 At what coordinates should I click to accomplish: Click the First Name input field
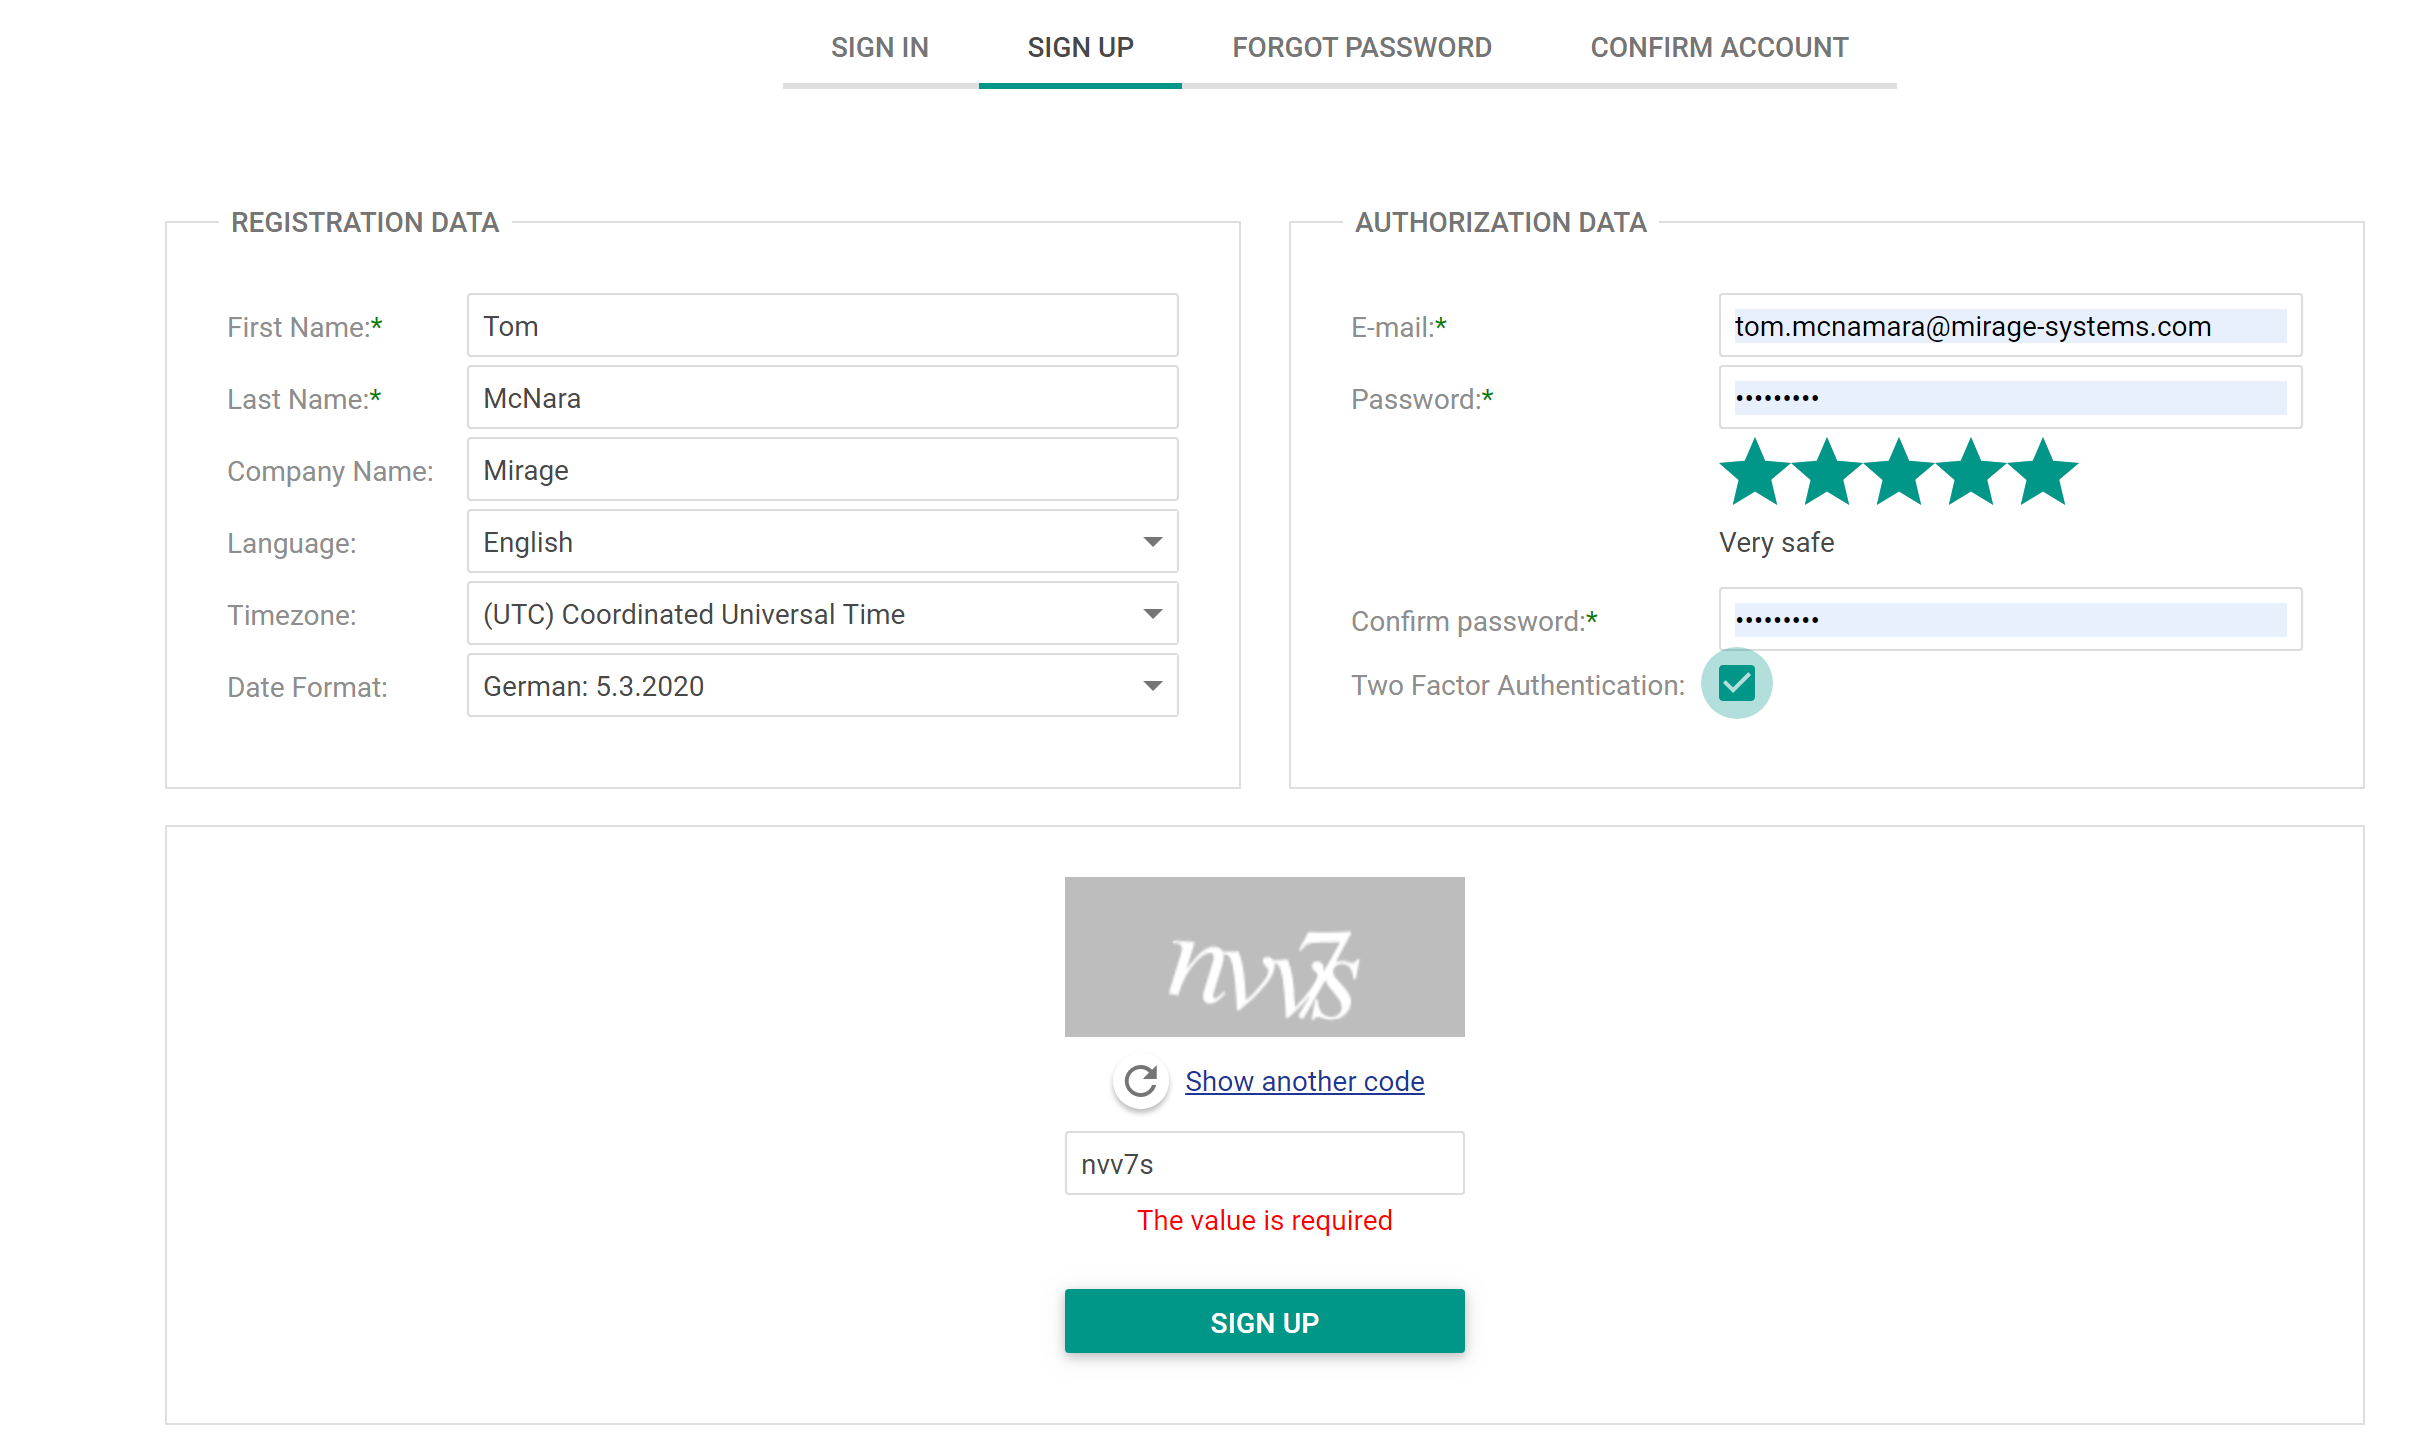point(822,326)
